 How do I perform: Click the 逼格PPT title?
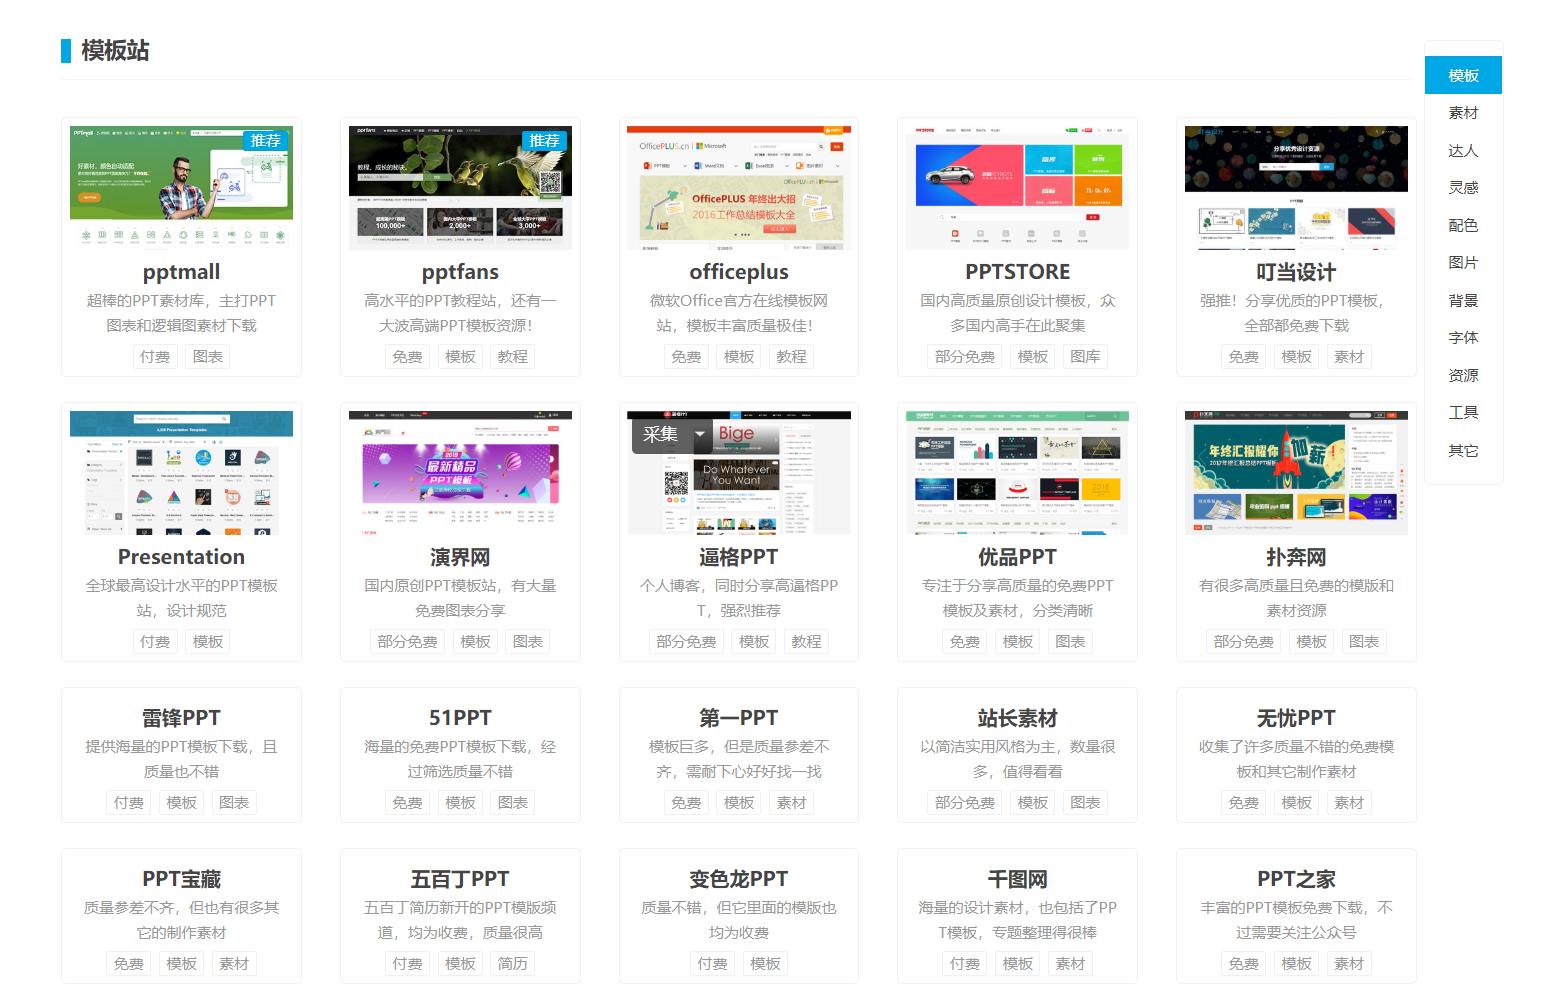point(739,557)
